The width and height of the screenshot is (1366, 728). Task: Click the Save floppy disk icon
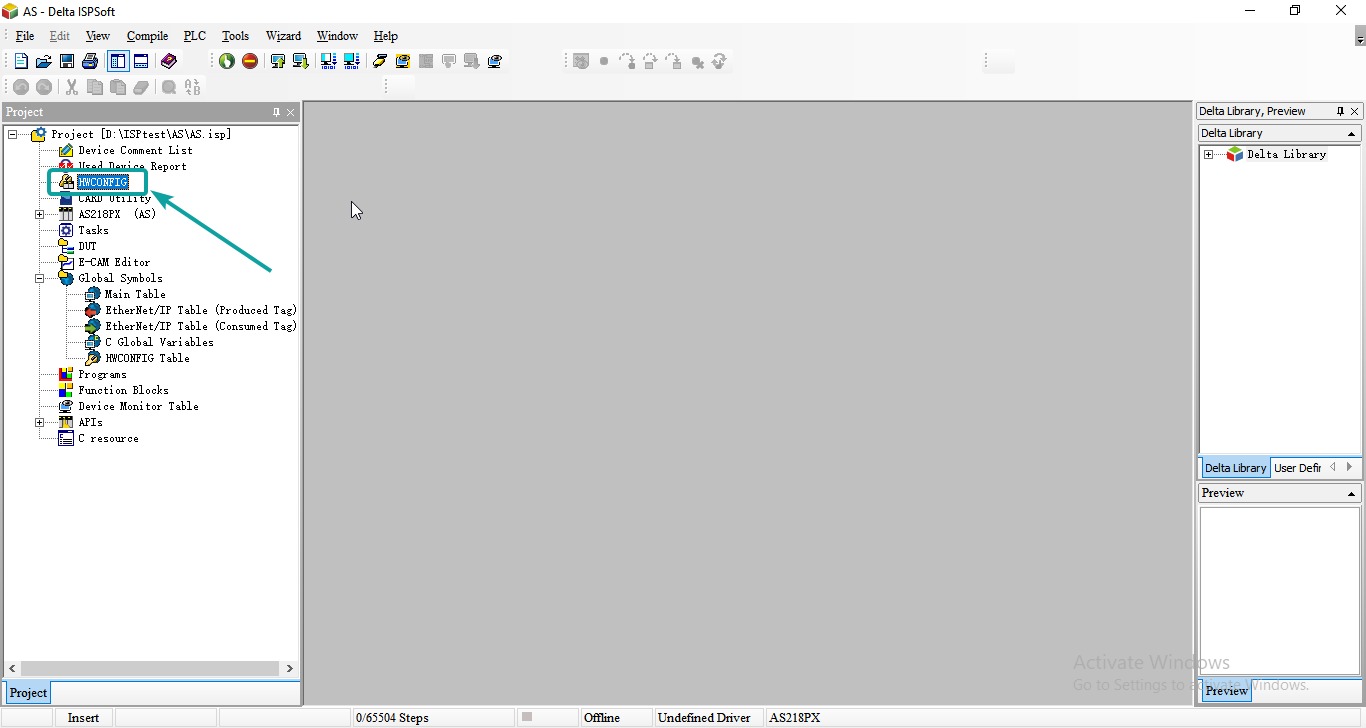click(x=67, y=61)
